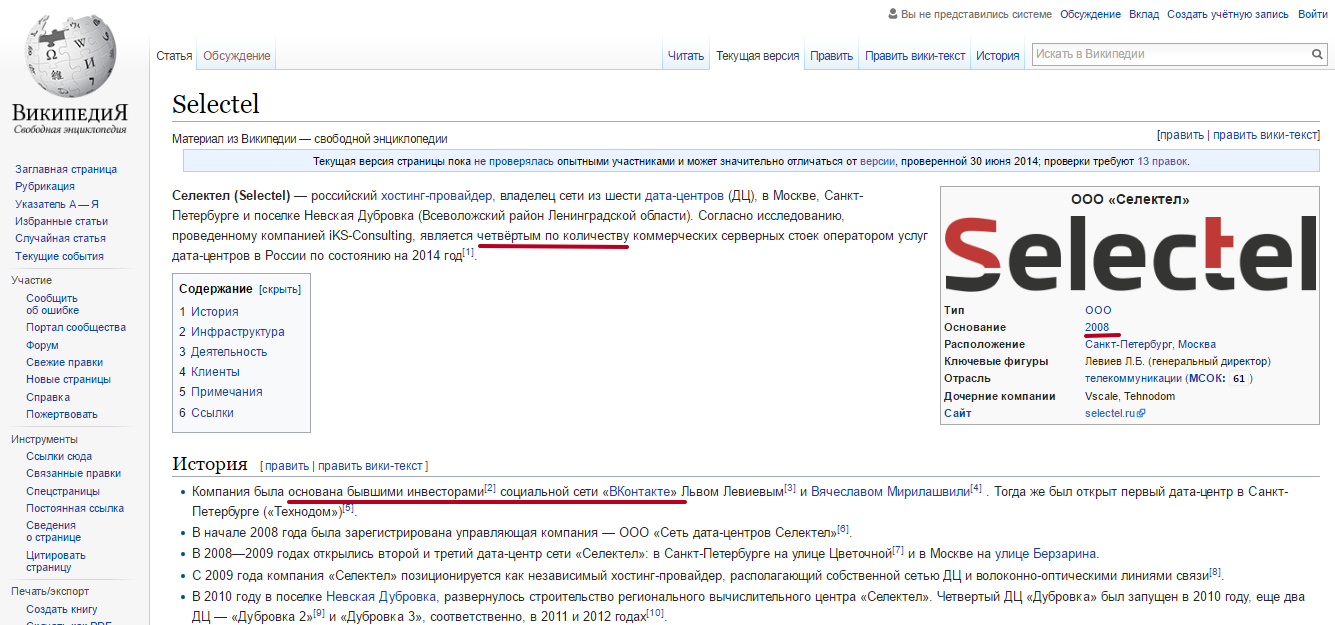
Task: Open «Сведения о странице» in sidebar
Action: tap(52, 531)
